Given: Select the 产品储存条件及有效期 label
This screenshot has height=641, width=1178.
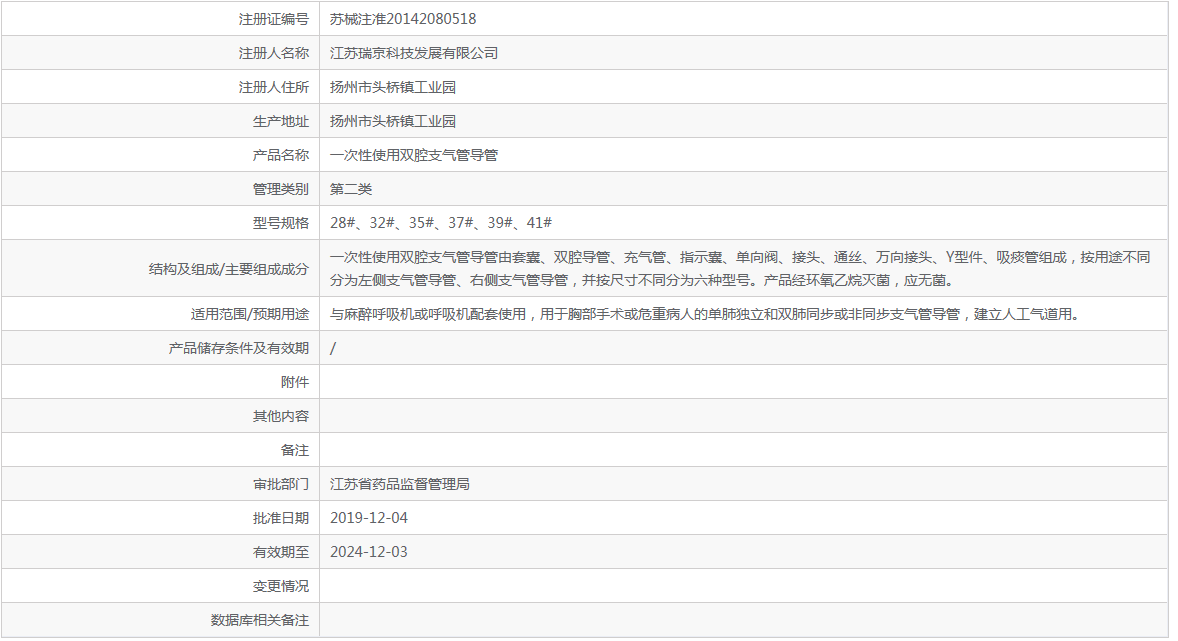Looking at the screenshot, I should [238, 348].
